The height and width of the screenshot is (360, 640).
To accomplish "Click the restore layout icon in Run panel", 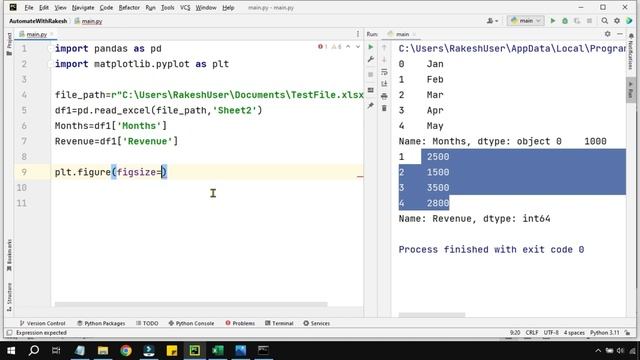I will 371,90.
